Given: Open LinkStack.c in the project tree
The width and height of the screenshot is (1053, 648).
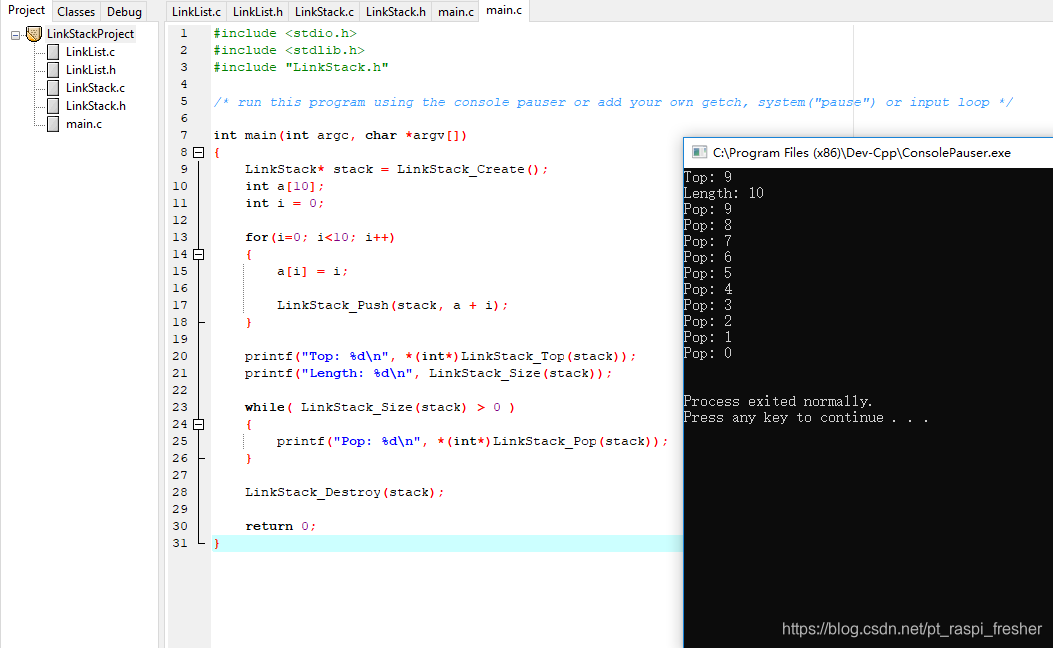Looking at the screenshot, I should click(x=95, y=88).
